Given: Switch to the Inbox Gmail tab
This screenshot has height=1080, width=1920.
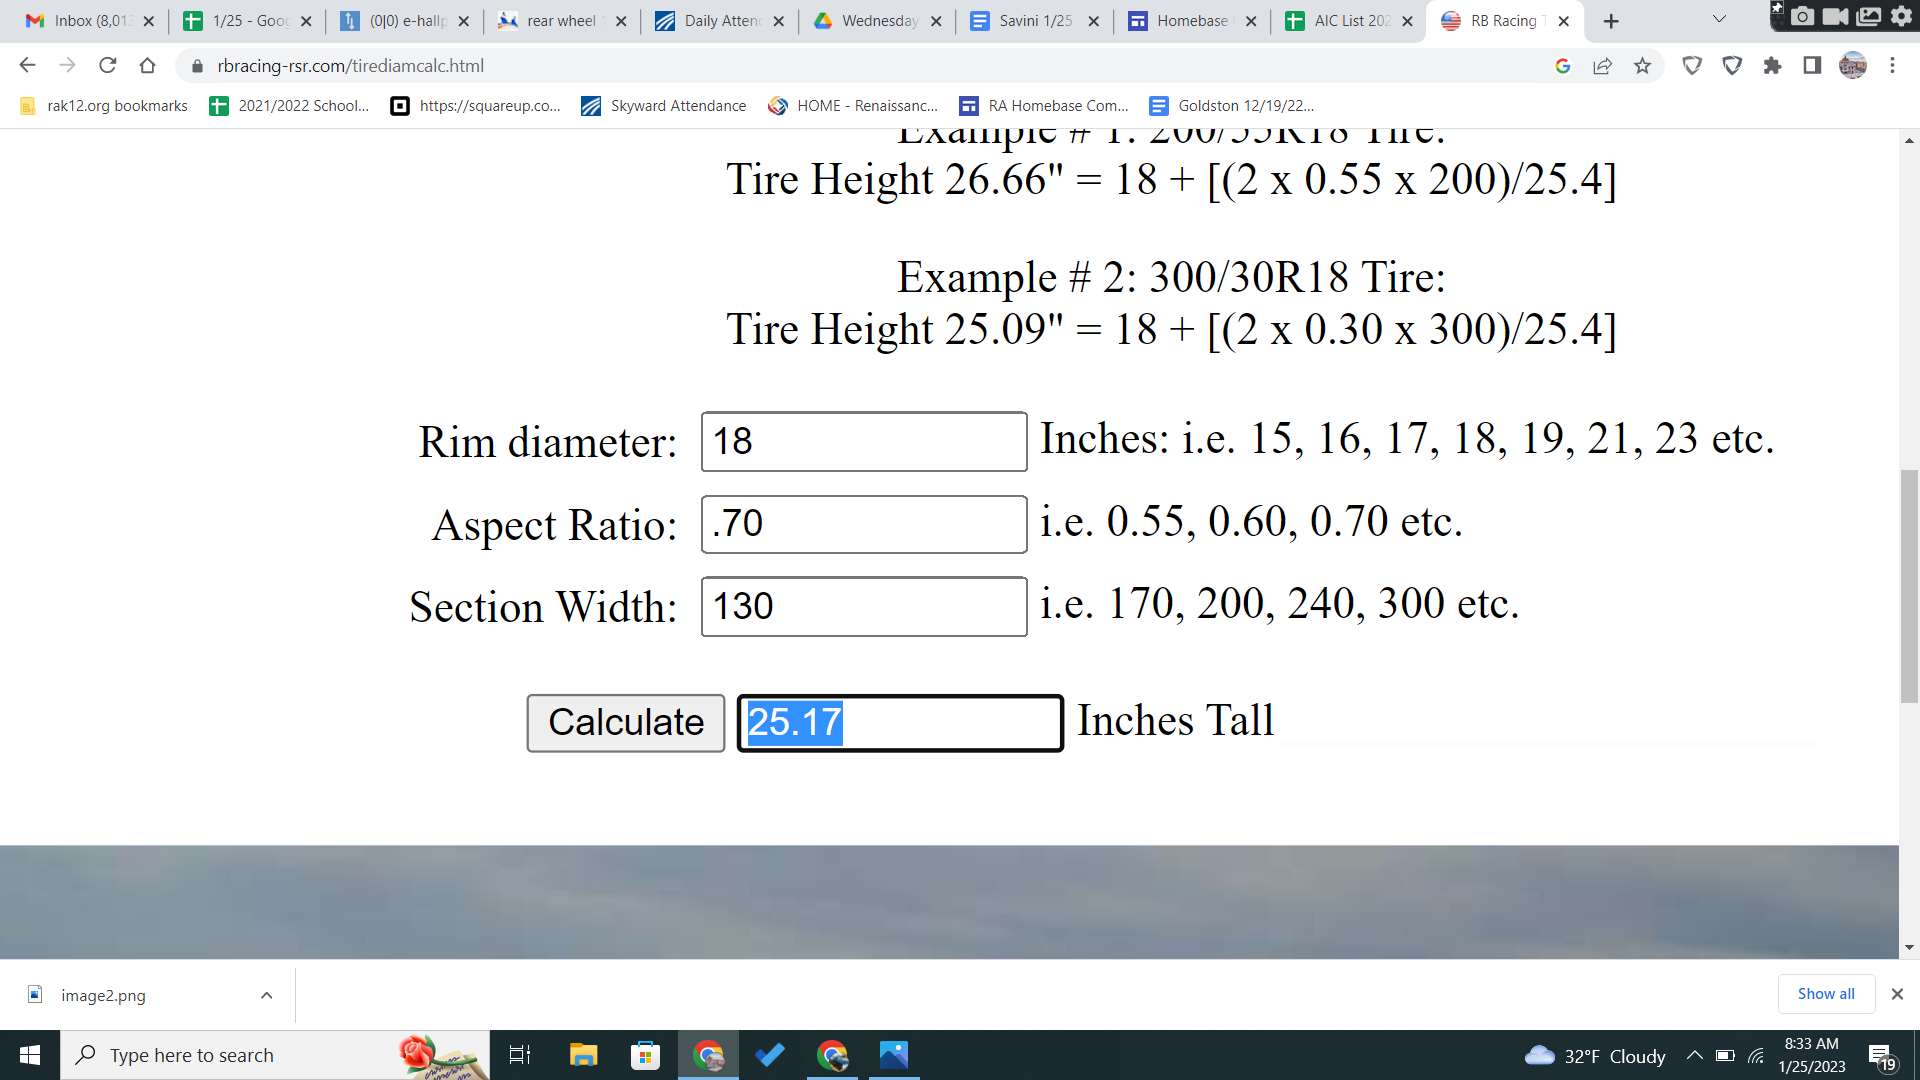Looking at the screenshot, I should (90, 21).
